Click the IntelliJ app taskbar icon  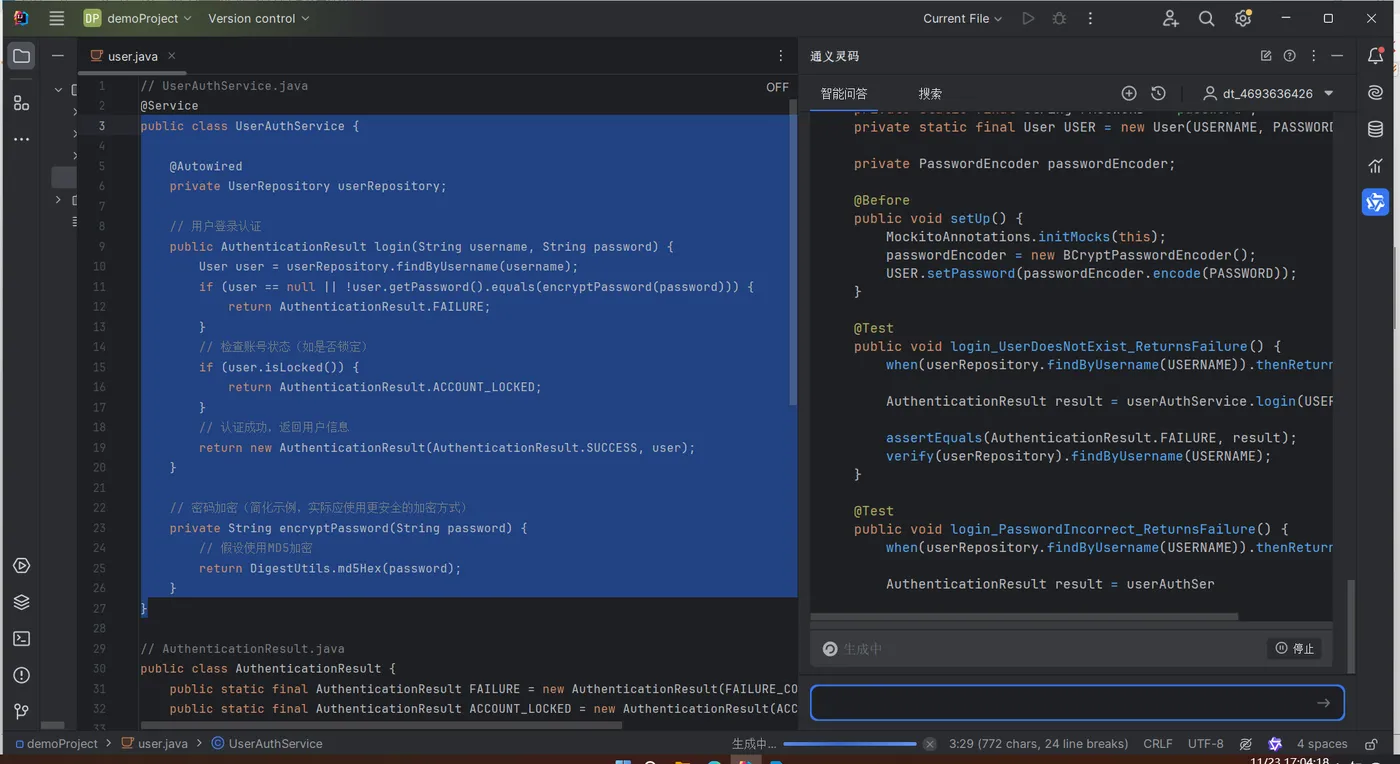745,762
